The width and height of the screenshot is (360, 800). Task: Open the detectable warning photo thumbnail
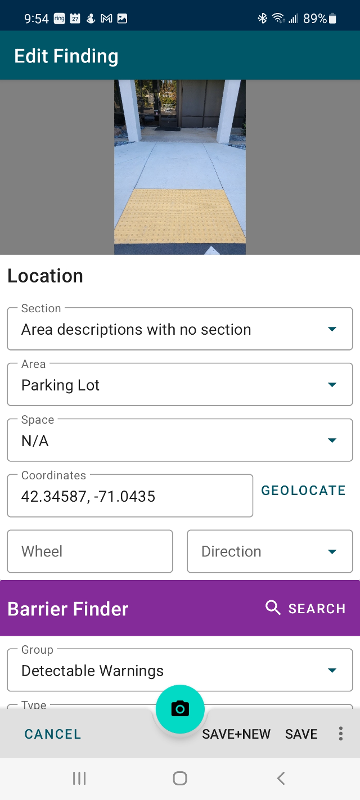coord(180,167)
